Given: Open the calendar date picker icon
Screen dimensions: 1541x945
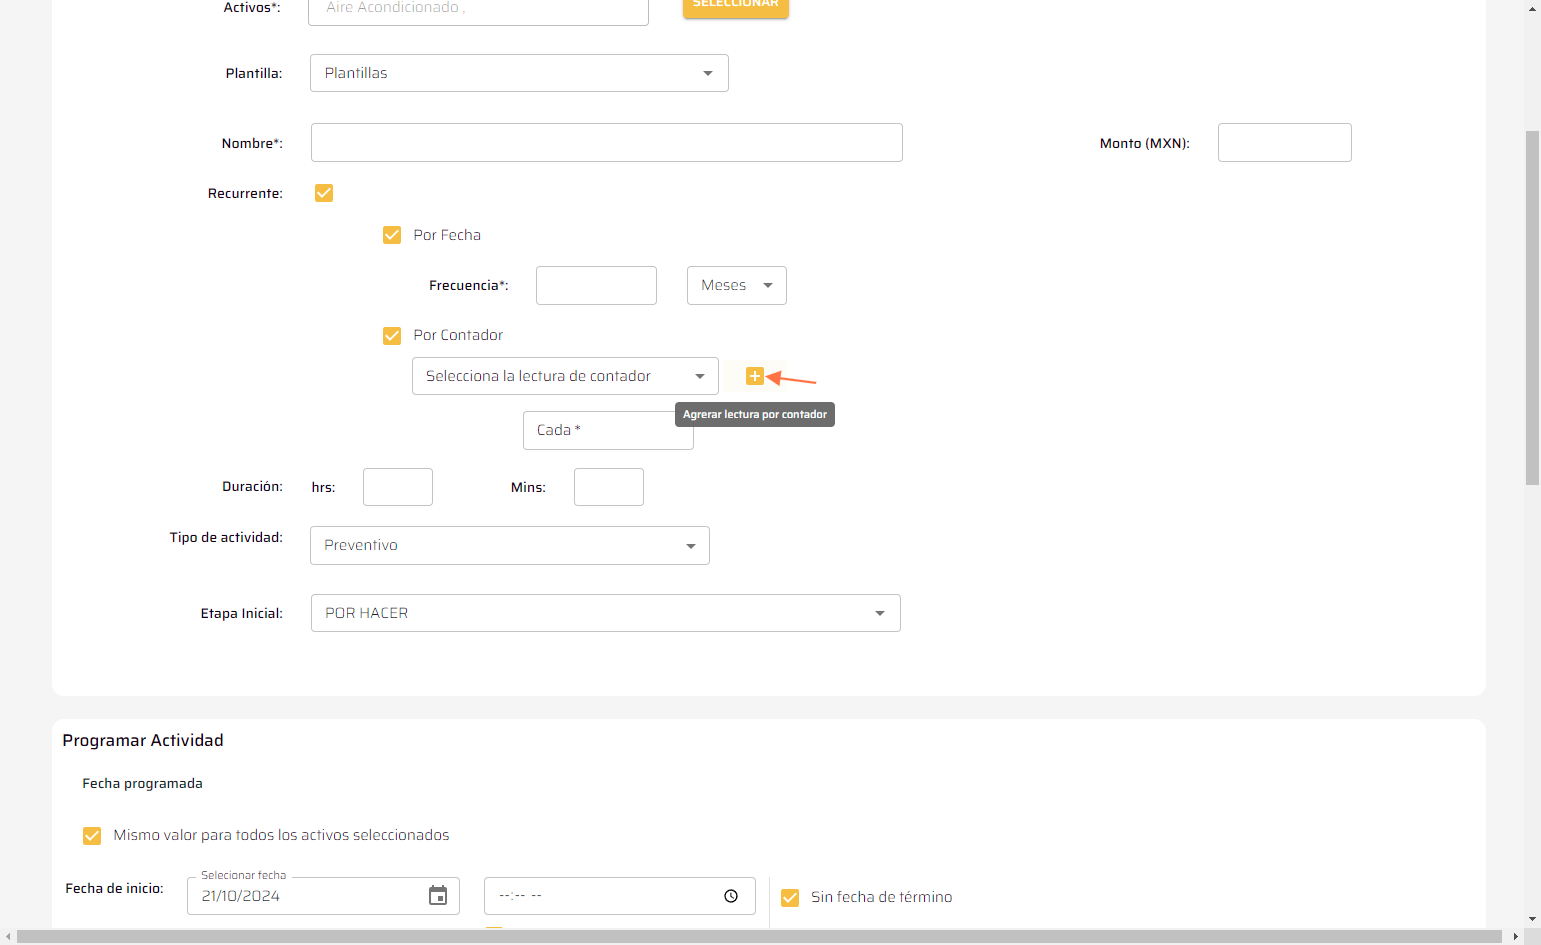Looking at the screenshot, I should pyautogui.click(x=438, y=896).
